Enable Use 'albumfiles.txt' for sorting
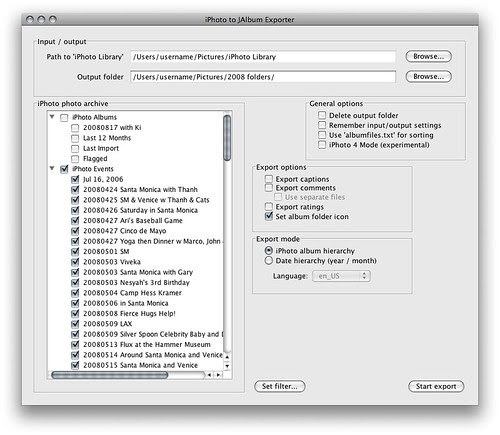Screen dimensions: 500x435 coord(322,135)
